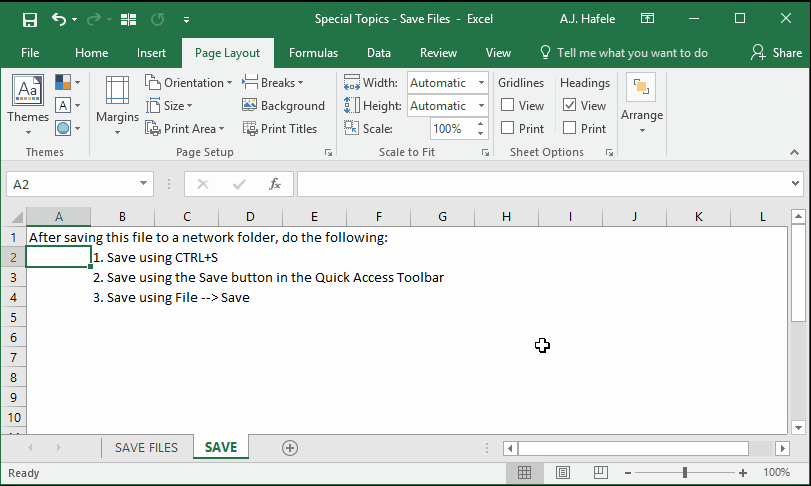This screenshot has height=486, width=811.
Task: Click the Insert Function fx icon
Action: 275,184
